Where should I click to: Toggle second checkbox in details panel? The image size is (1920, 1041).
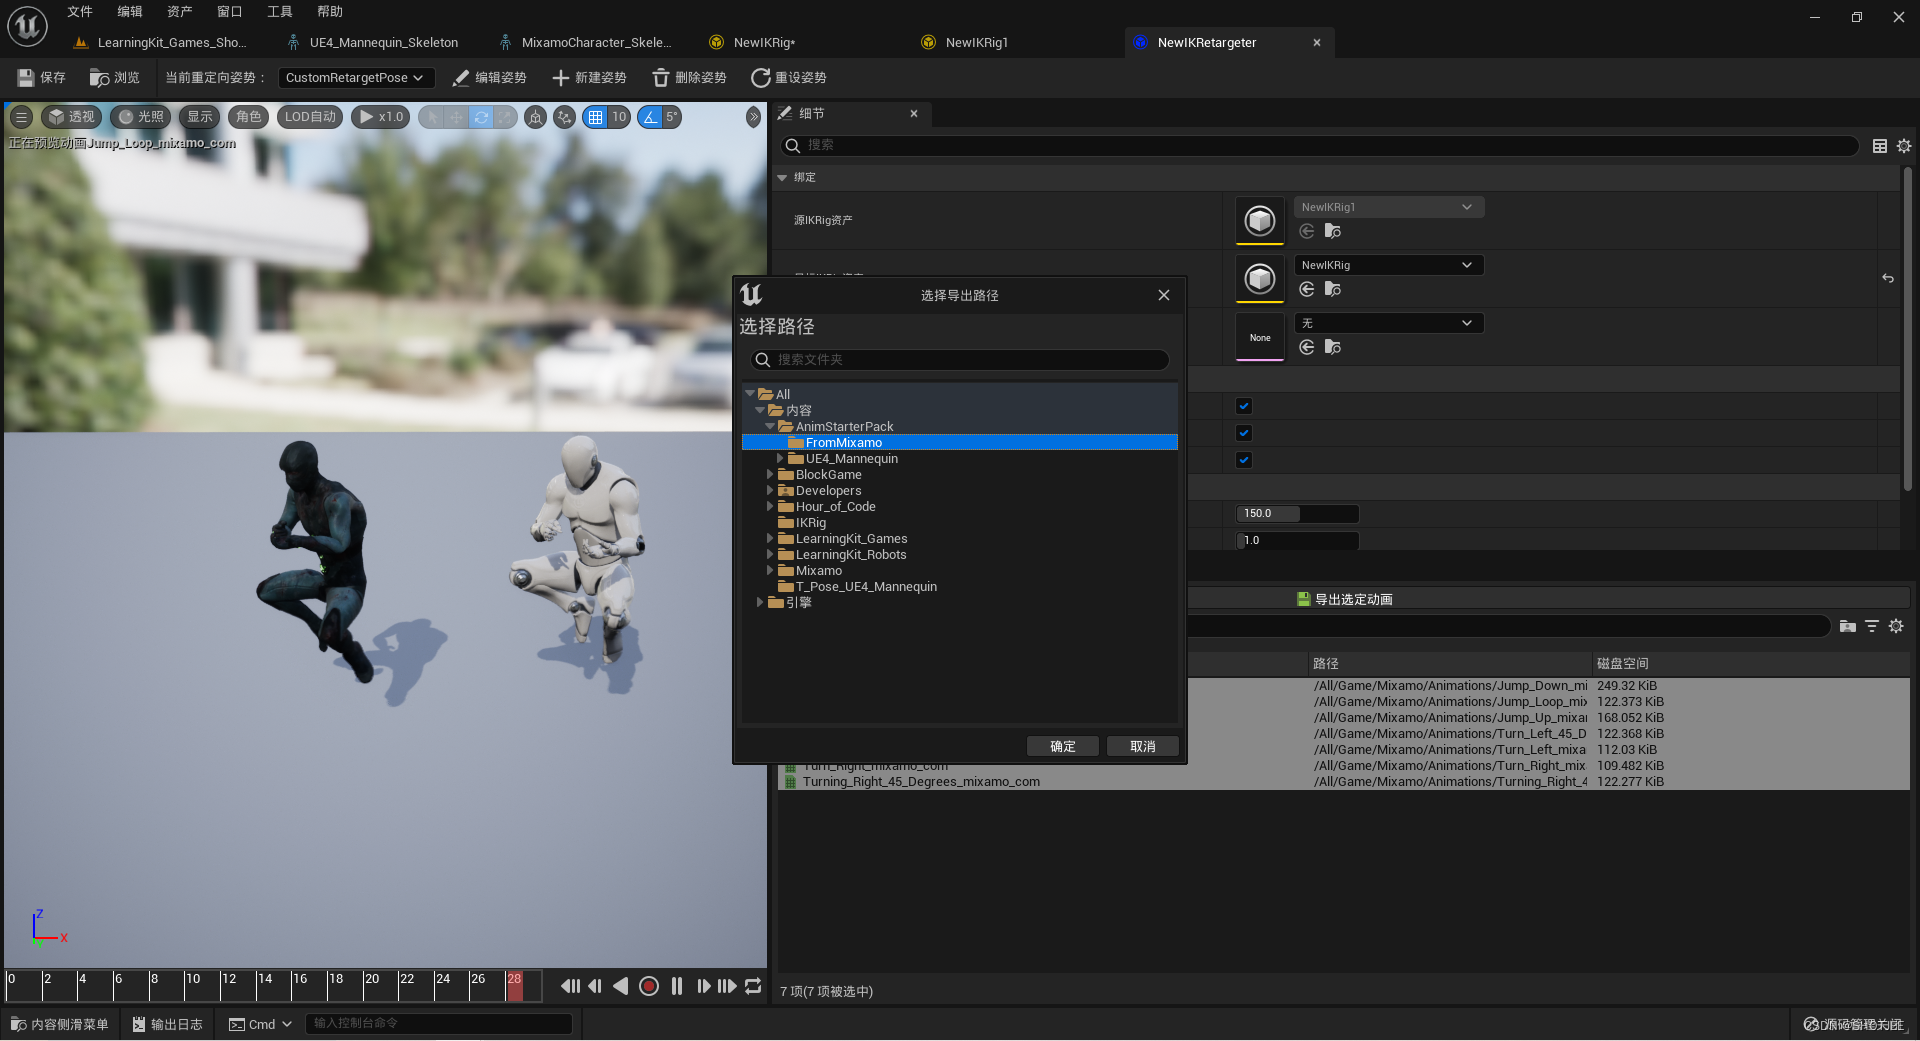click(x=1244, y=433)
